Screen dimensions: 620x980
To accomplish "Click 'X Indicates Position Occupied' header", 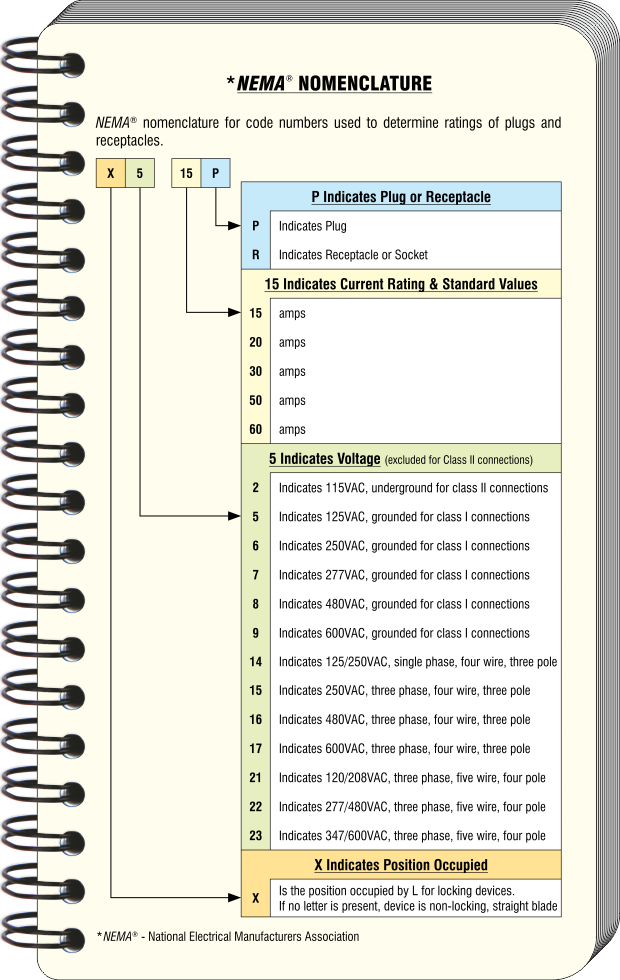I will coord(401,865).
